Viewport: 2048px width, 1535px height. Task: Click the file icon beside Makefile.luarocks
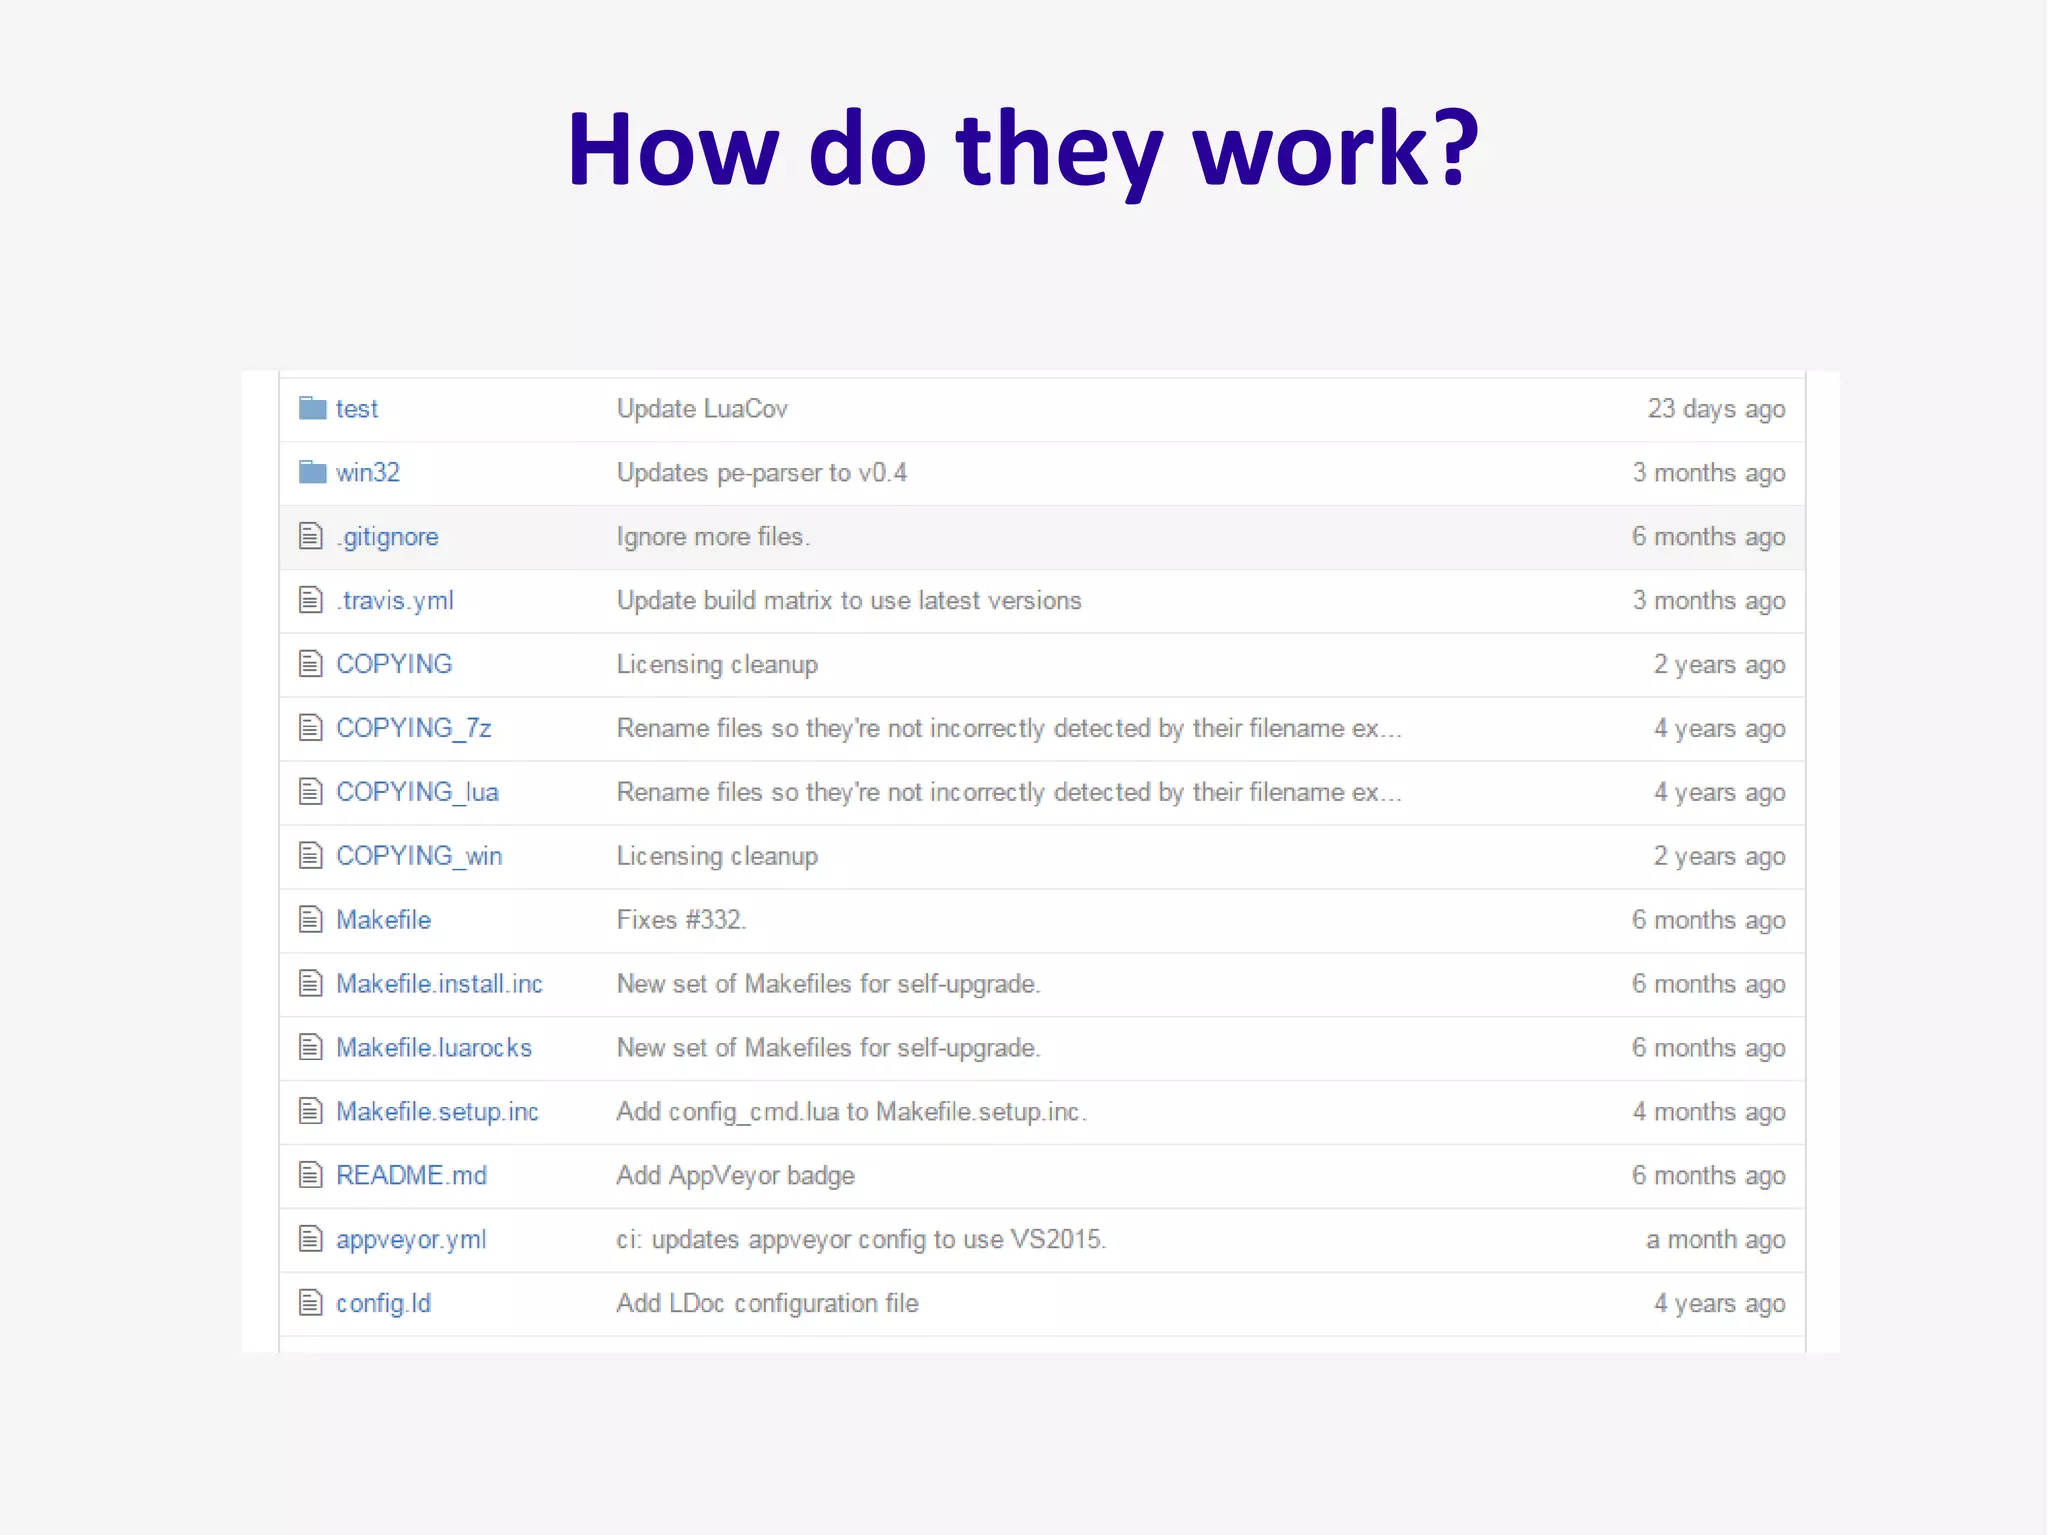[311, 1047]
